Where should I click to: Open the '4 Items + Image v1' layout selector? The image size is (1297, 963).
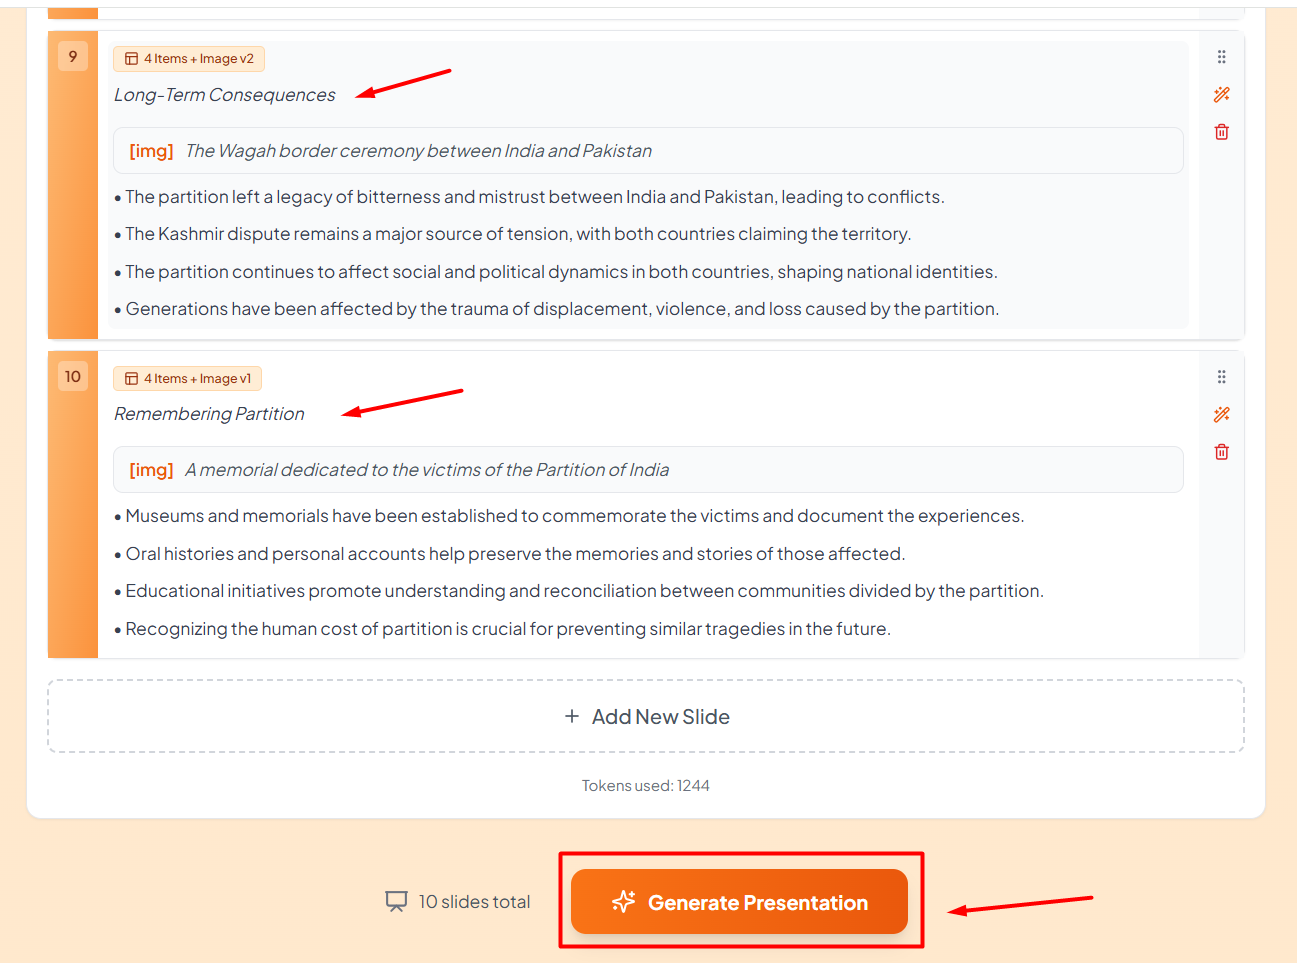pyautogui.click(x=188, y=379)
